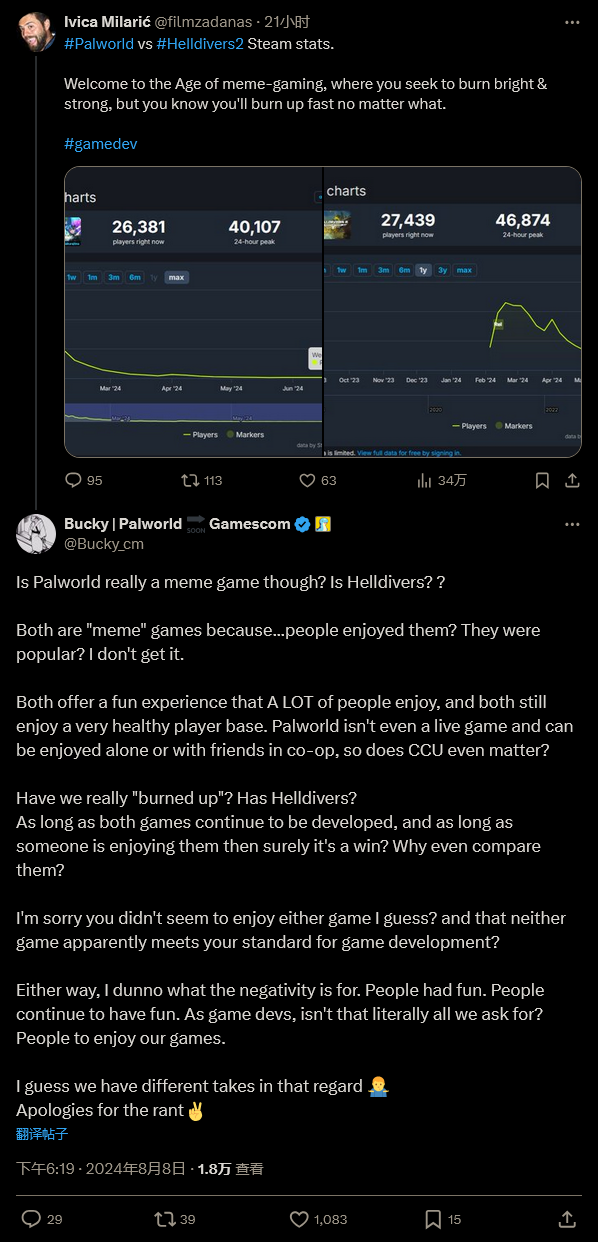Reply to Ivica Milarić's quoted tweet
This screenshot has width=598, height=1242.
(x=83, y=480)
